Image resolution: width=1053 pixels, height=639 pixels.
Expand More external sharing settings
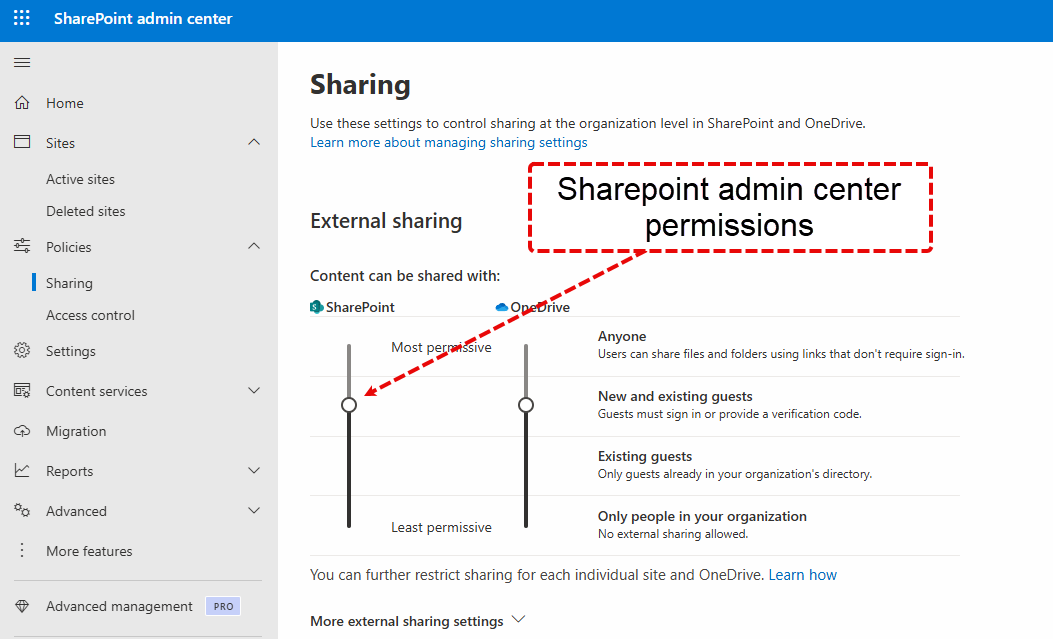coord(518,619)
